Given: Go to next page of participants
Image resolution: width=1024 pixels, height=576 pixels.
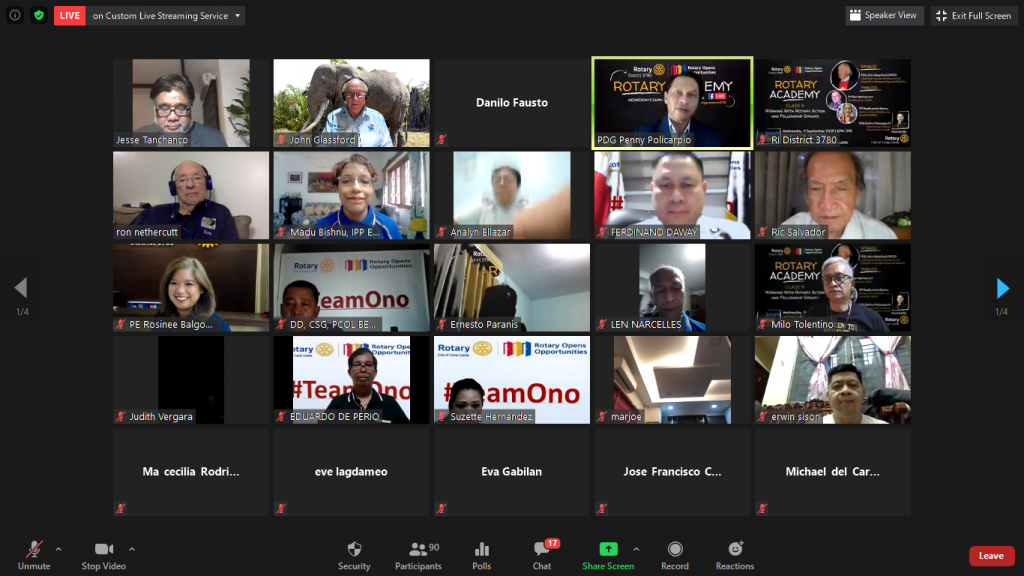Looking at the screenshot, I should pos(1002,289).
